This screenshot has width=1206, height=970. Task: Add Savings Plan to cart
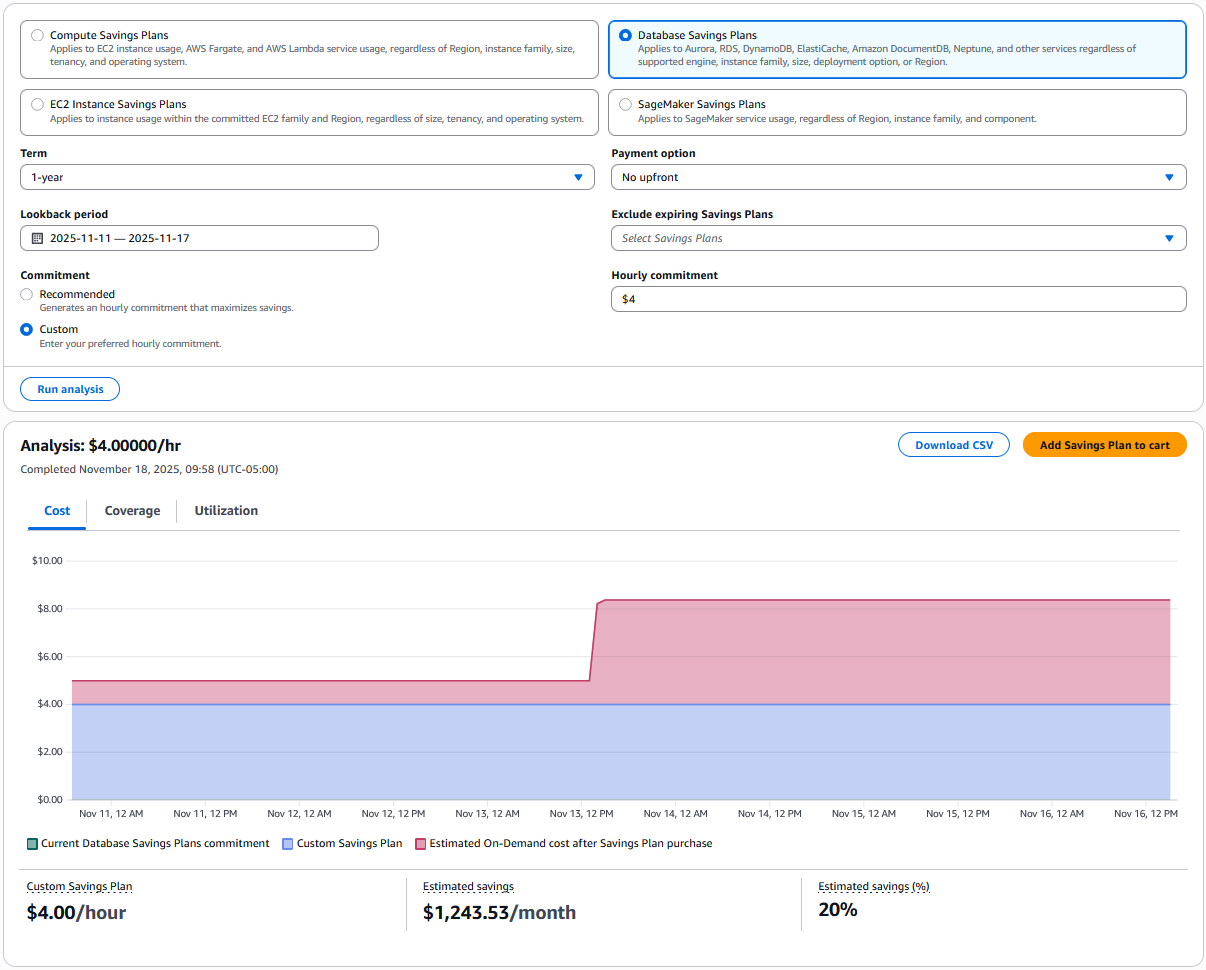pos(1104,444)
